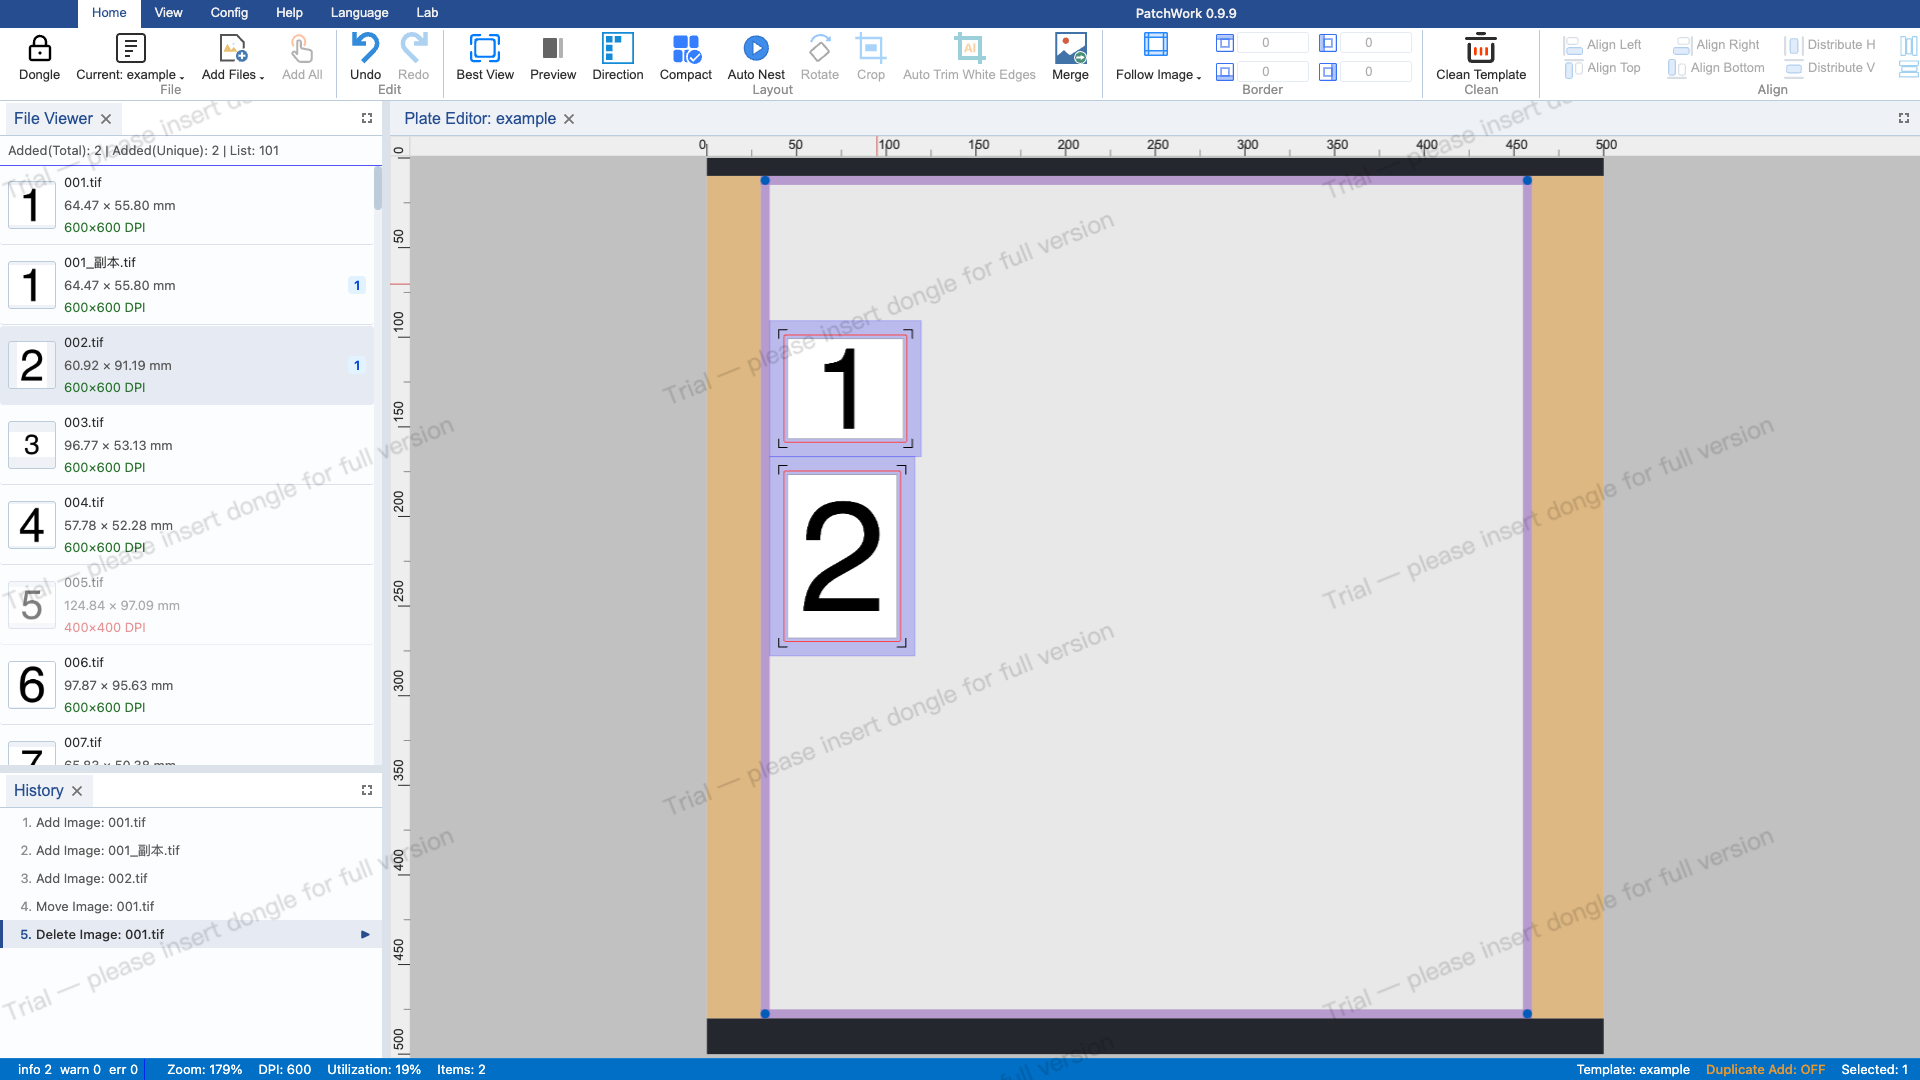1920x1080 pixels.
Task: Click the top-right border icon
Action: (x=1328, y=43)
